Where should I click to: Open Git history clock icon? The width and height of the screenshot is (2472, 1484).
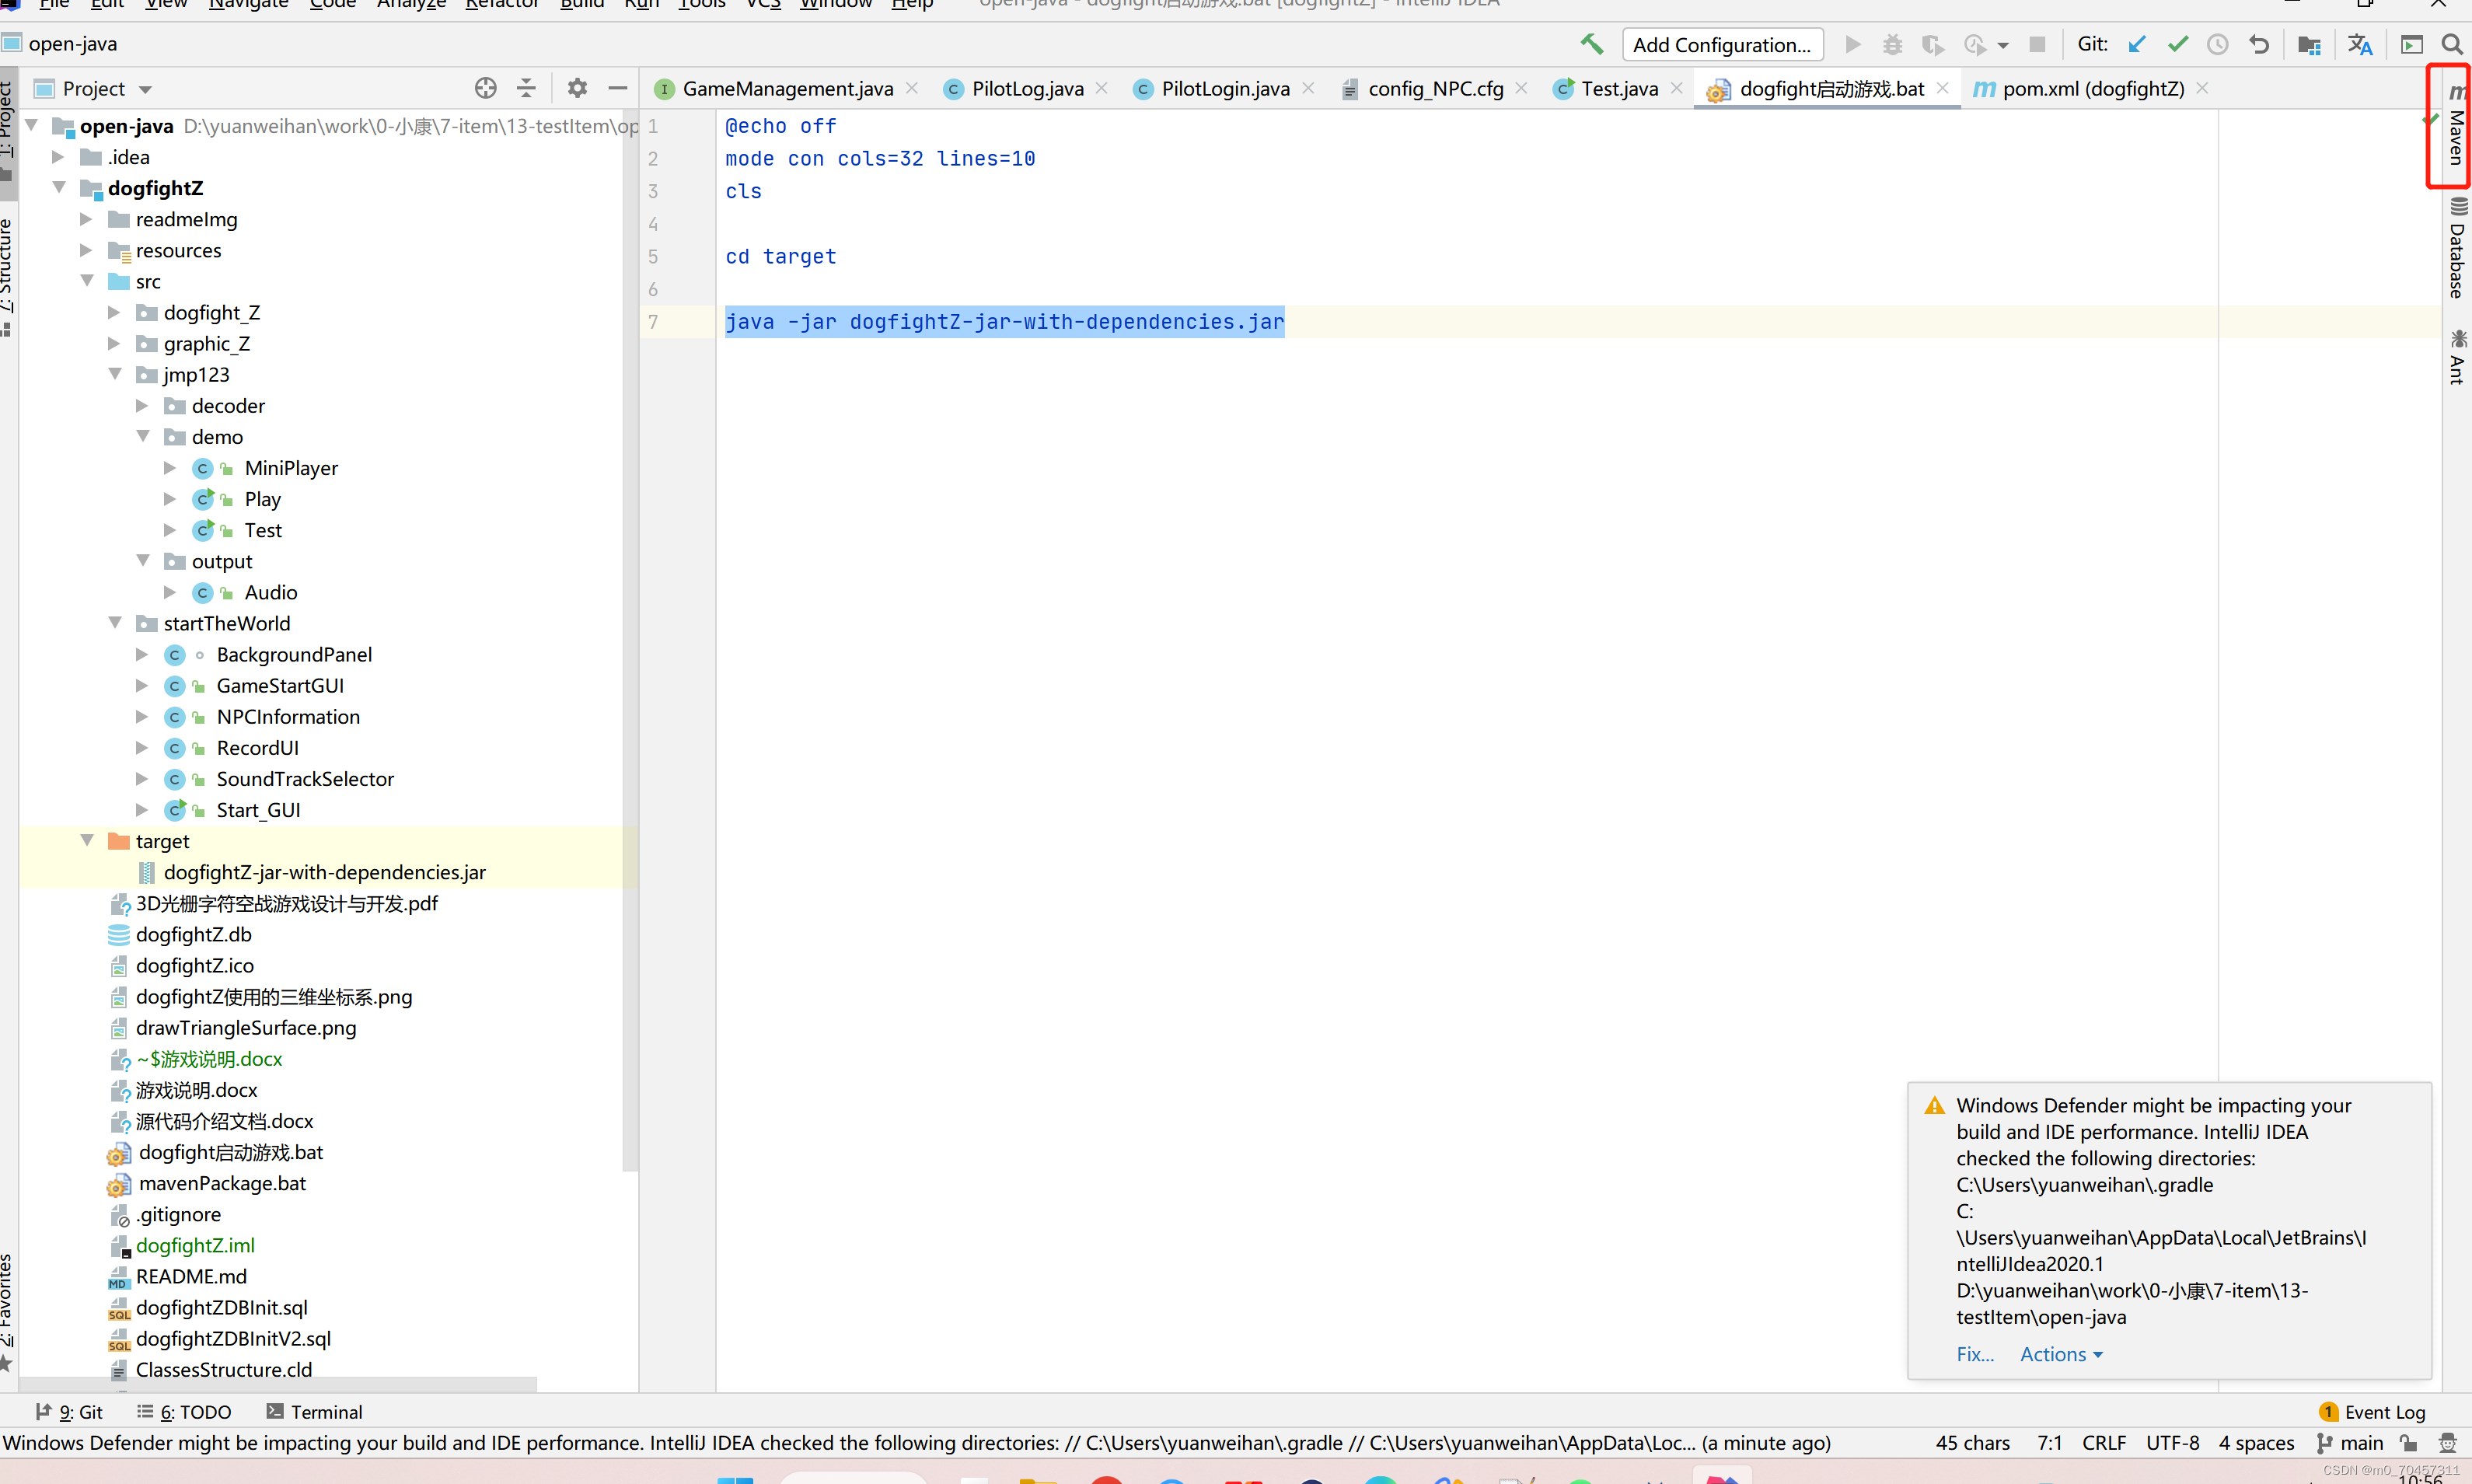point(2217,44)
